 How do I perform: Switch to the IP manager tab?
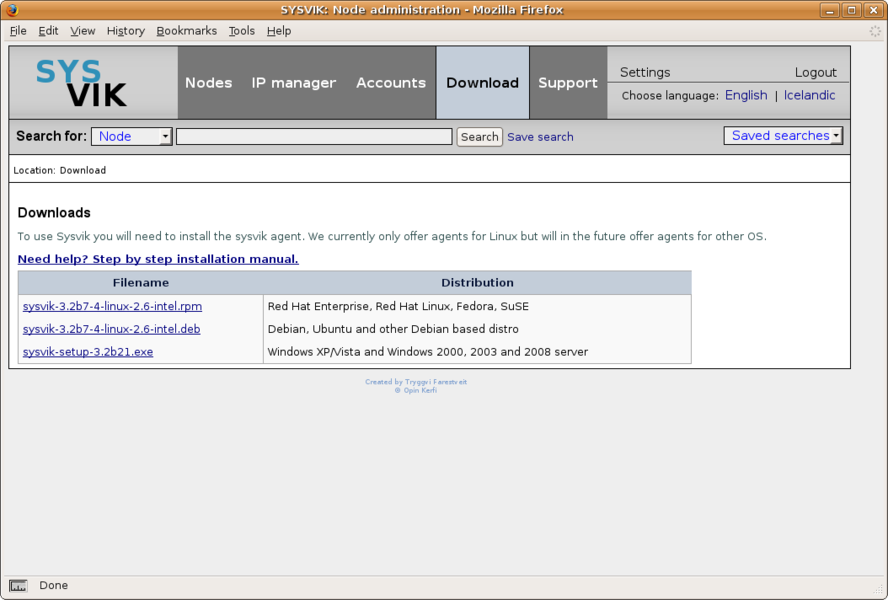(294, 83)
